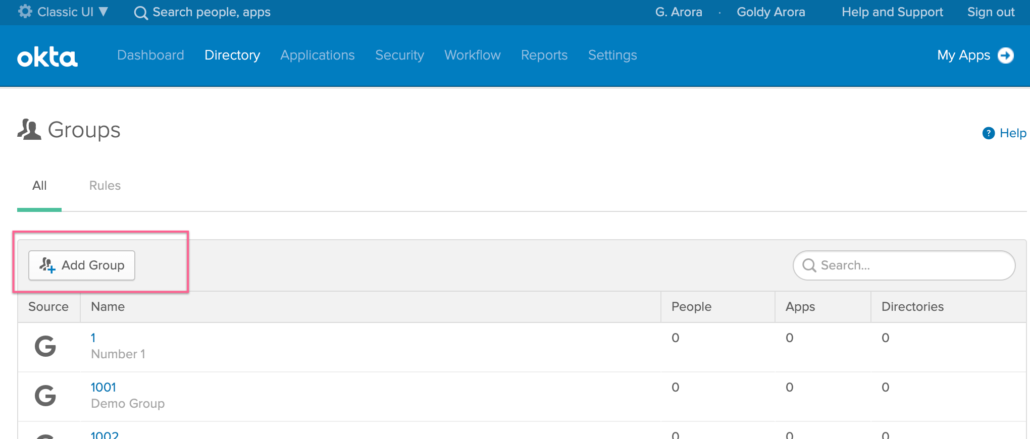Click the My Apps link
Image resolution: width=1030 pixels, height=439 pixels.
click(963, 55)
